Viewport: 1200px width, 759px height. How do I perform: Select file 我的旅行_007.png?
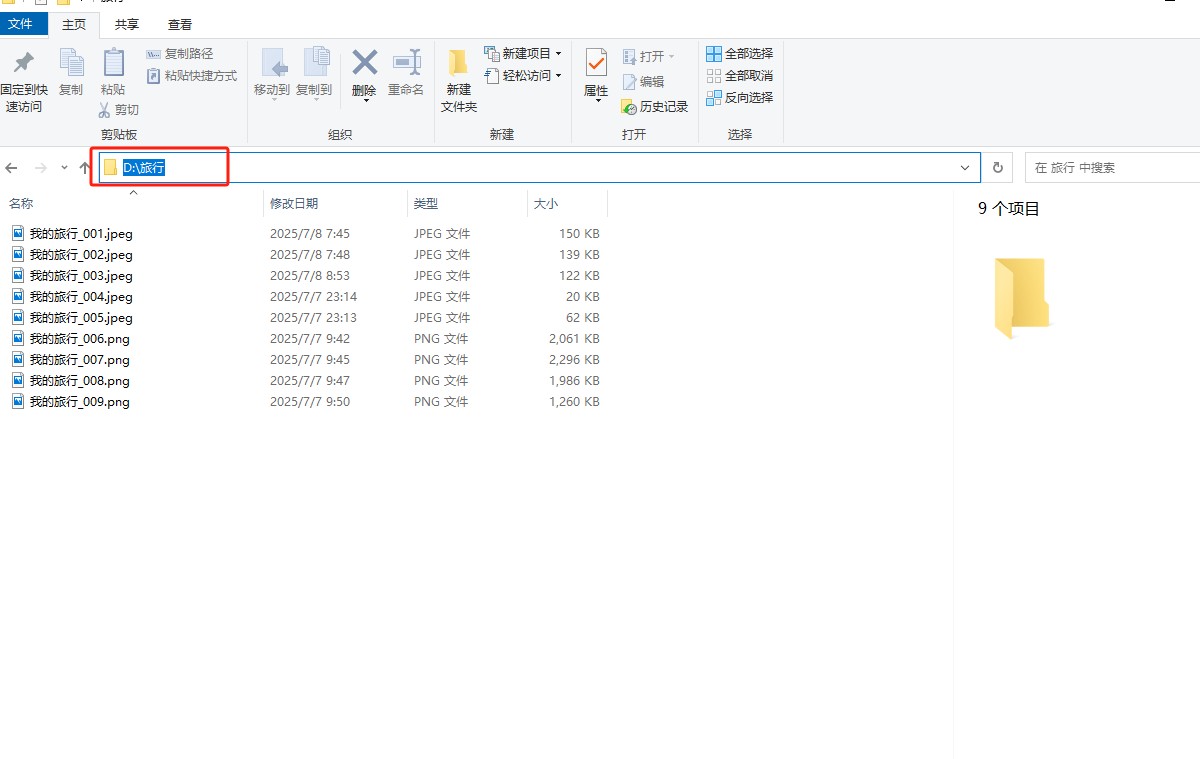click(x=80, y=360)
